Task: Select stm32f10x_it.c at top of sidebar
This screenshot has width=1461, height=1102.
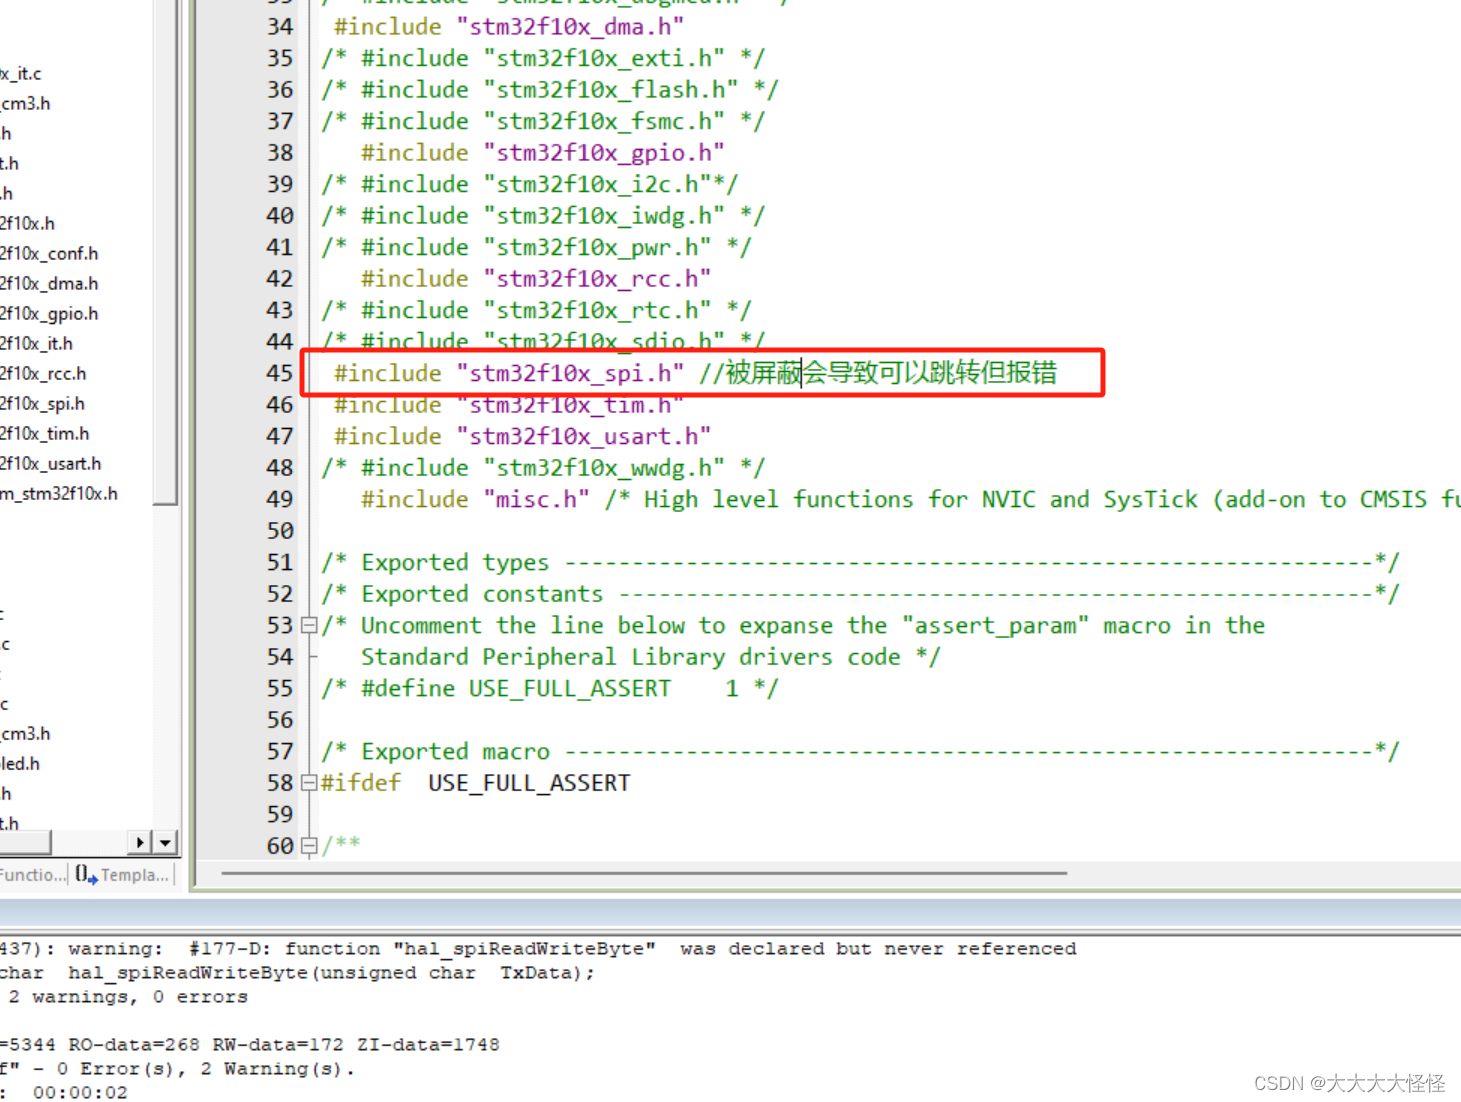Action: click(x=21, y=73)
